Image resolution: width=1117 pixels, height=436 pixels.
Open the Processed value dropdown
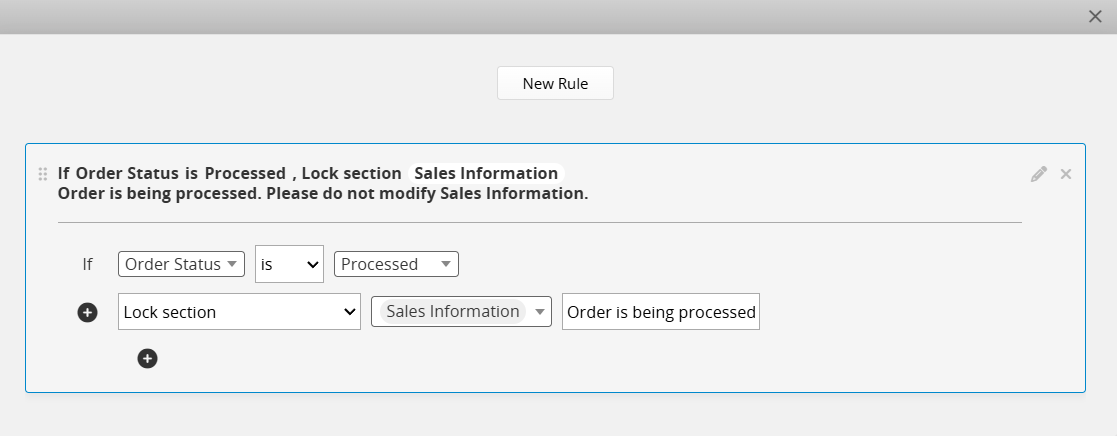(x=396, y=264)
